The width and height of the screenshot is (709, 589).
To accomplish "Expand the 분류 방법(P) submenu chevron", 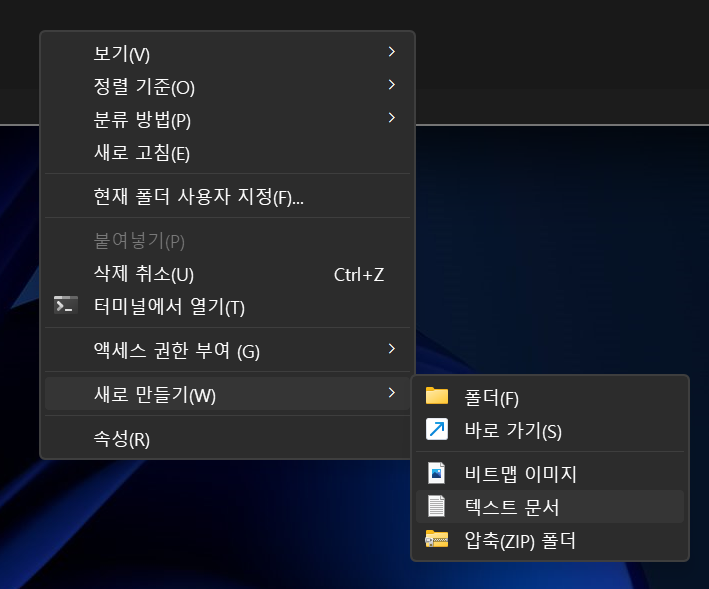I will point(392,118).
